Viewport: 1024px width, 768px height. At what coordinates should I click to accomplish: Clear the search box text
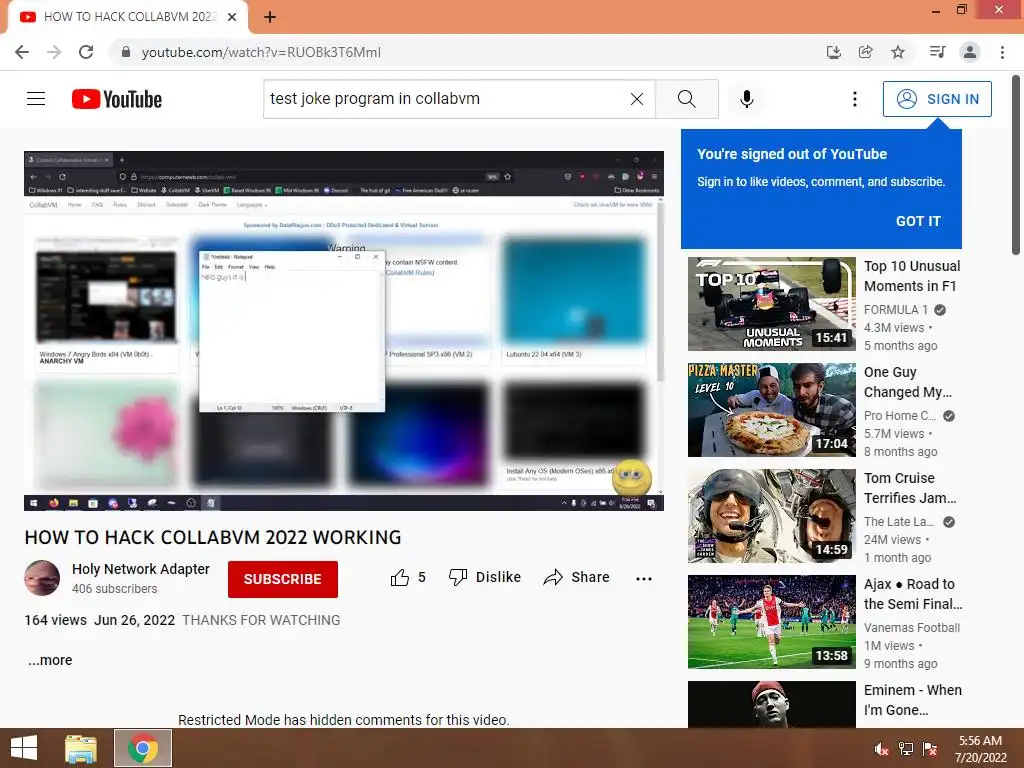(637, 99)
